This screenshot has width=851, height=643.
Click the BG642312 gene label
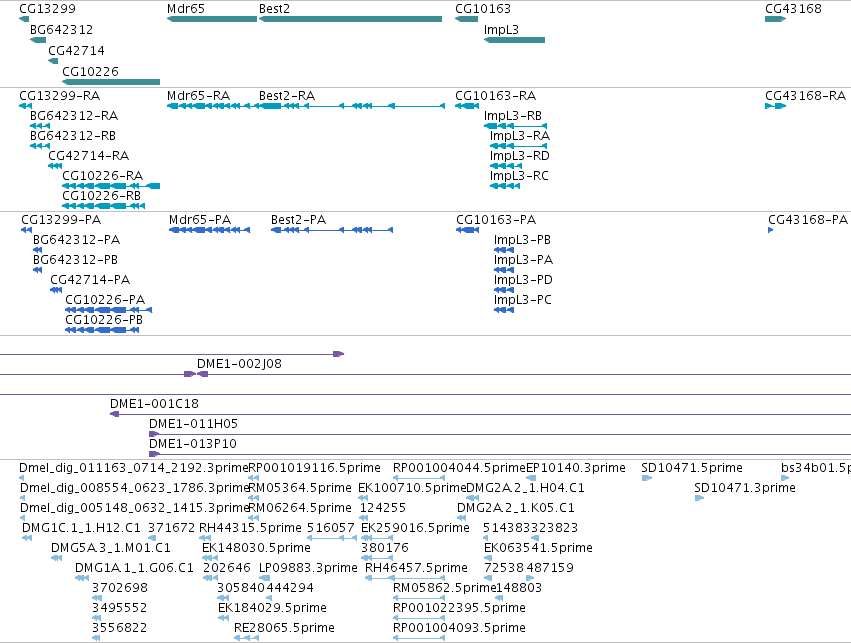coord(61,29)
